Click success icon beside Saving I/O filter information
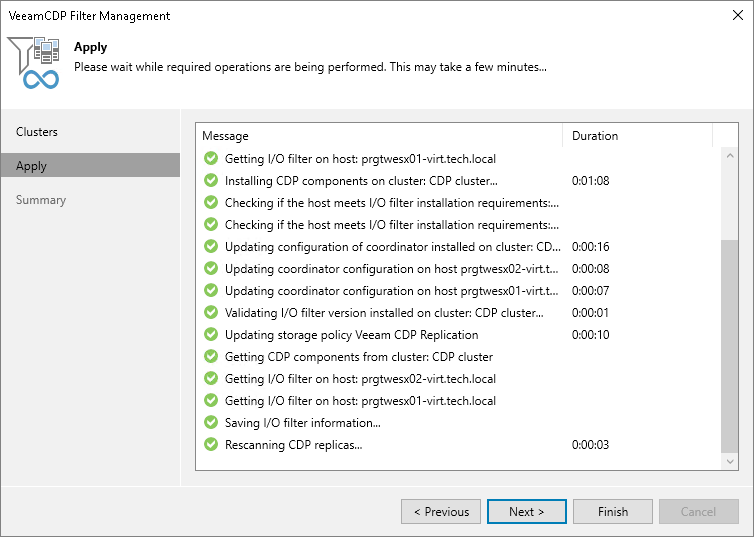 tap(211, 423)
